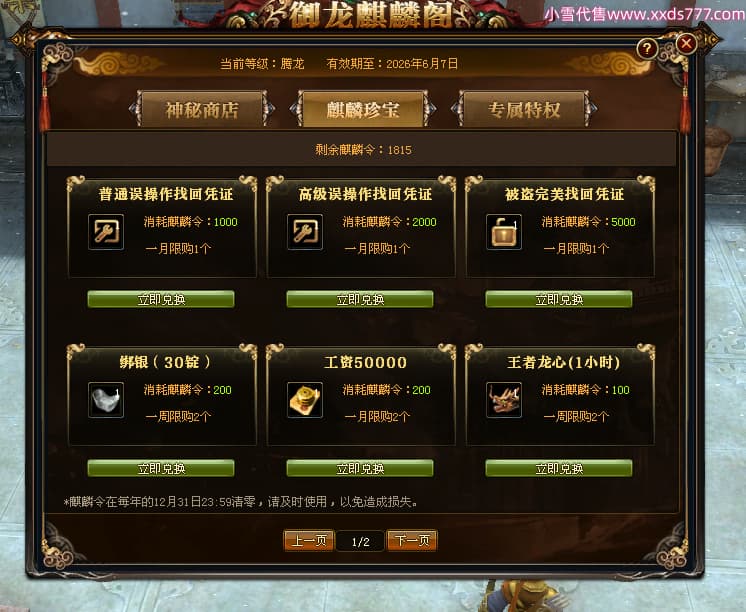Close the 御龙麒麟阁 window with red X

[x=686, y=44]
